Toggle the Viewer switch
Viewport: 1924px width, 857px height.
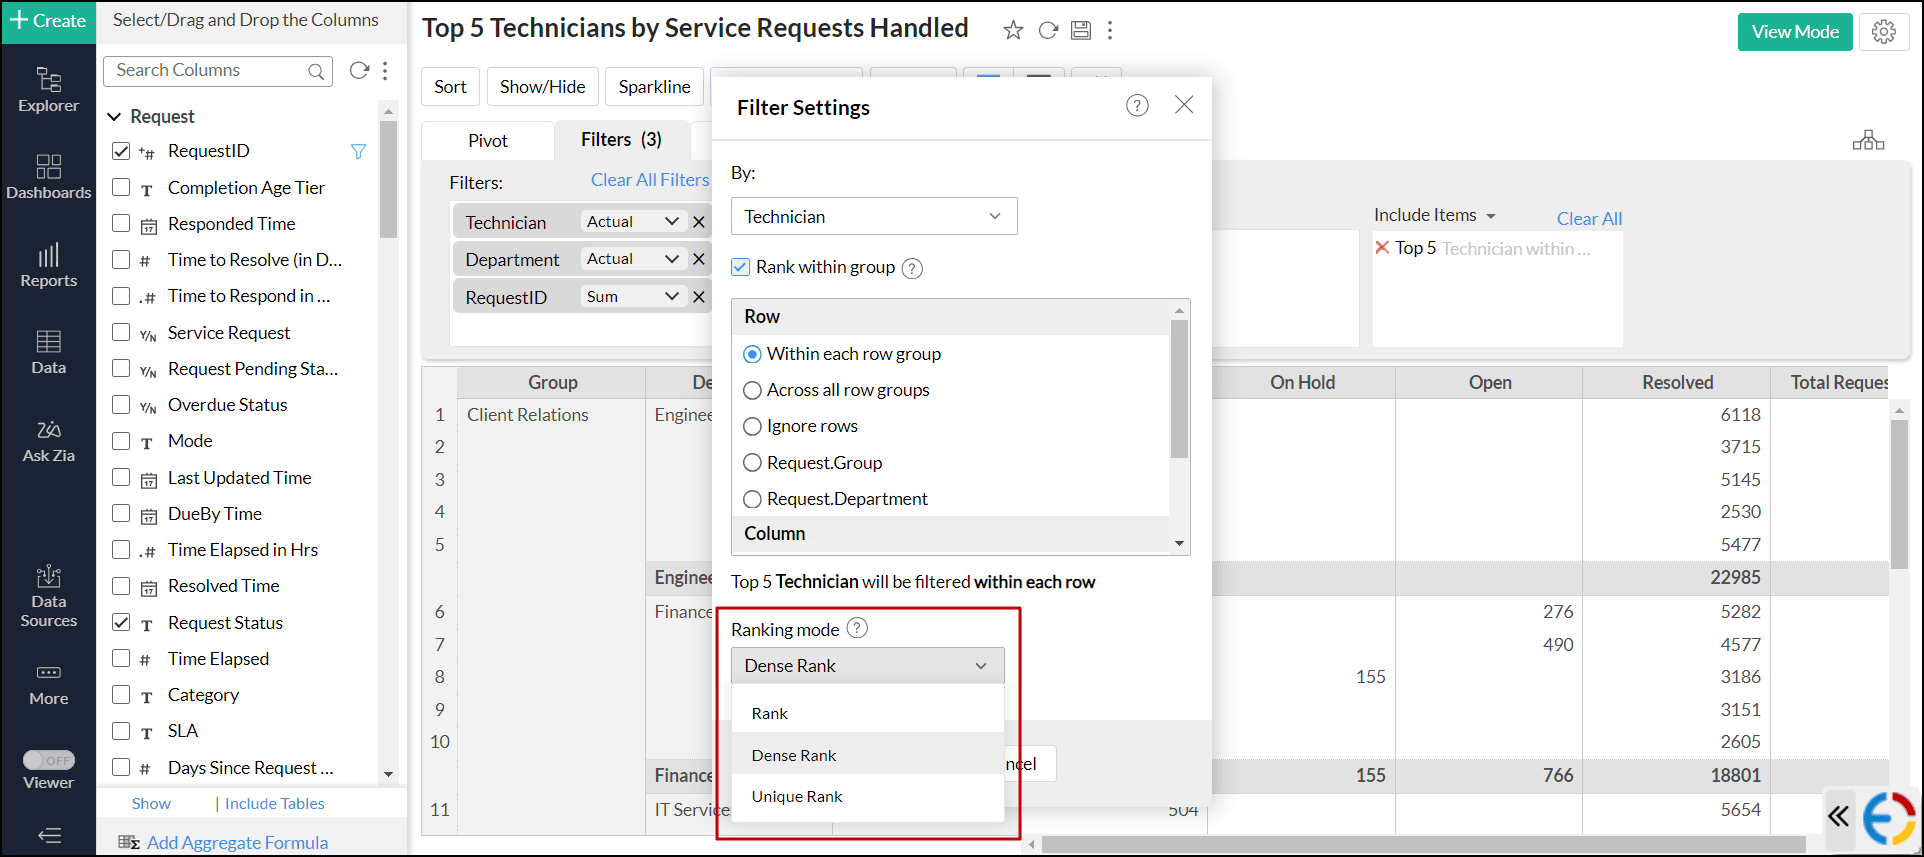49,760
